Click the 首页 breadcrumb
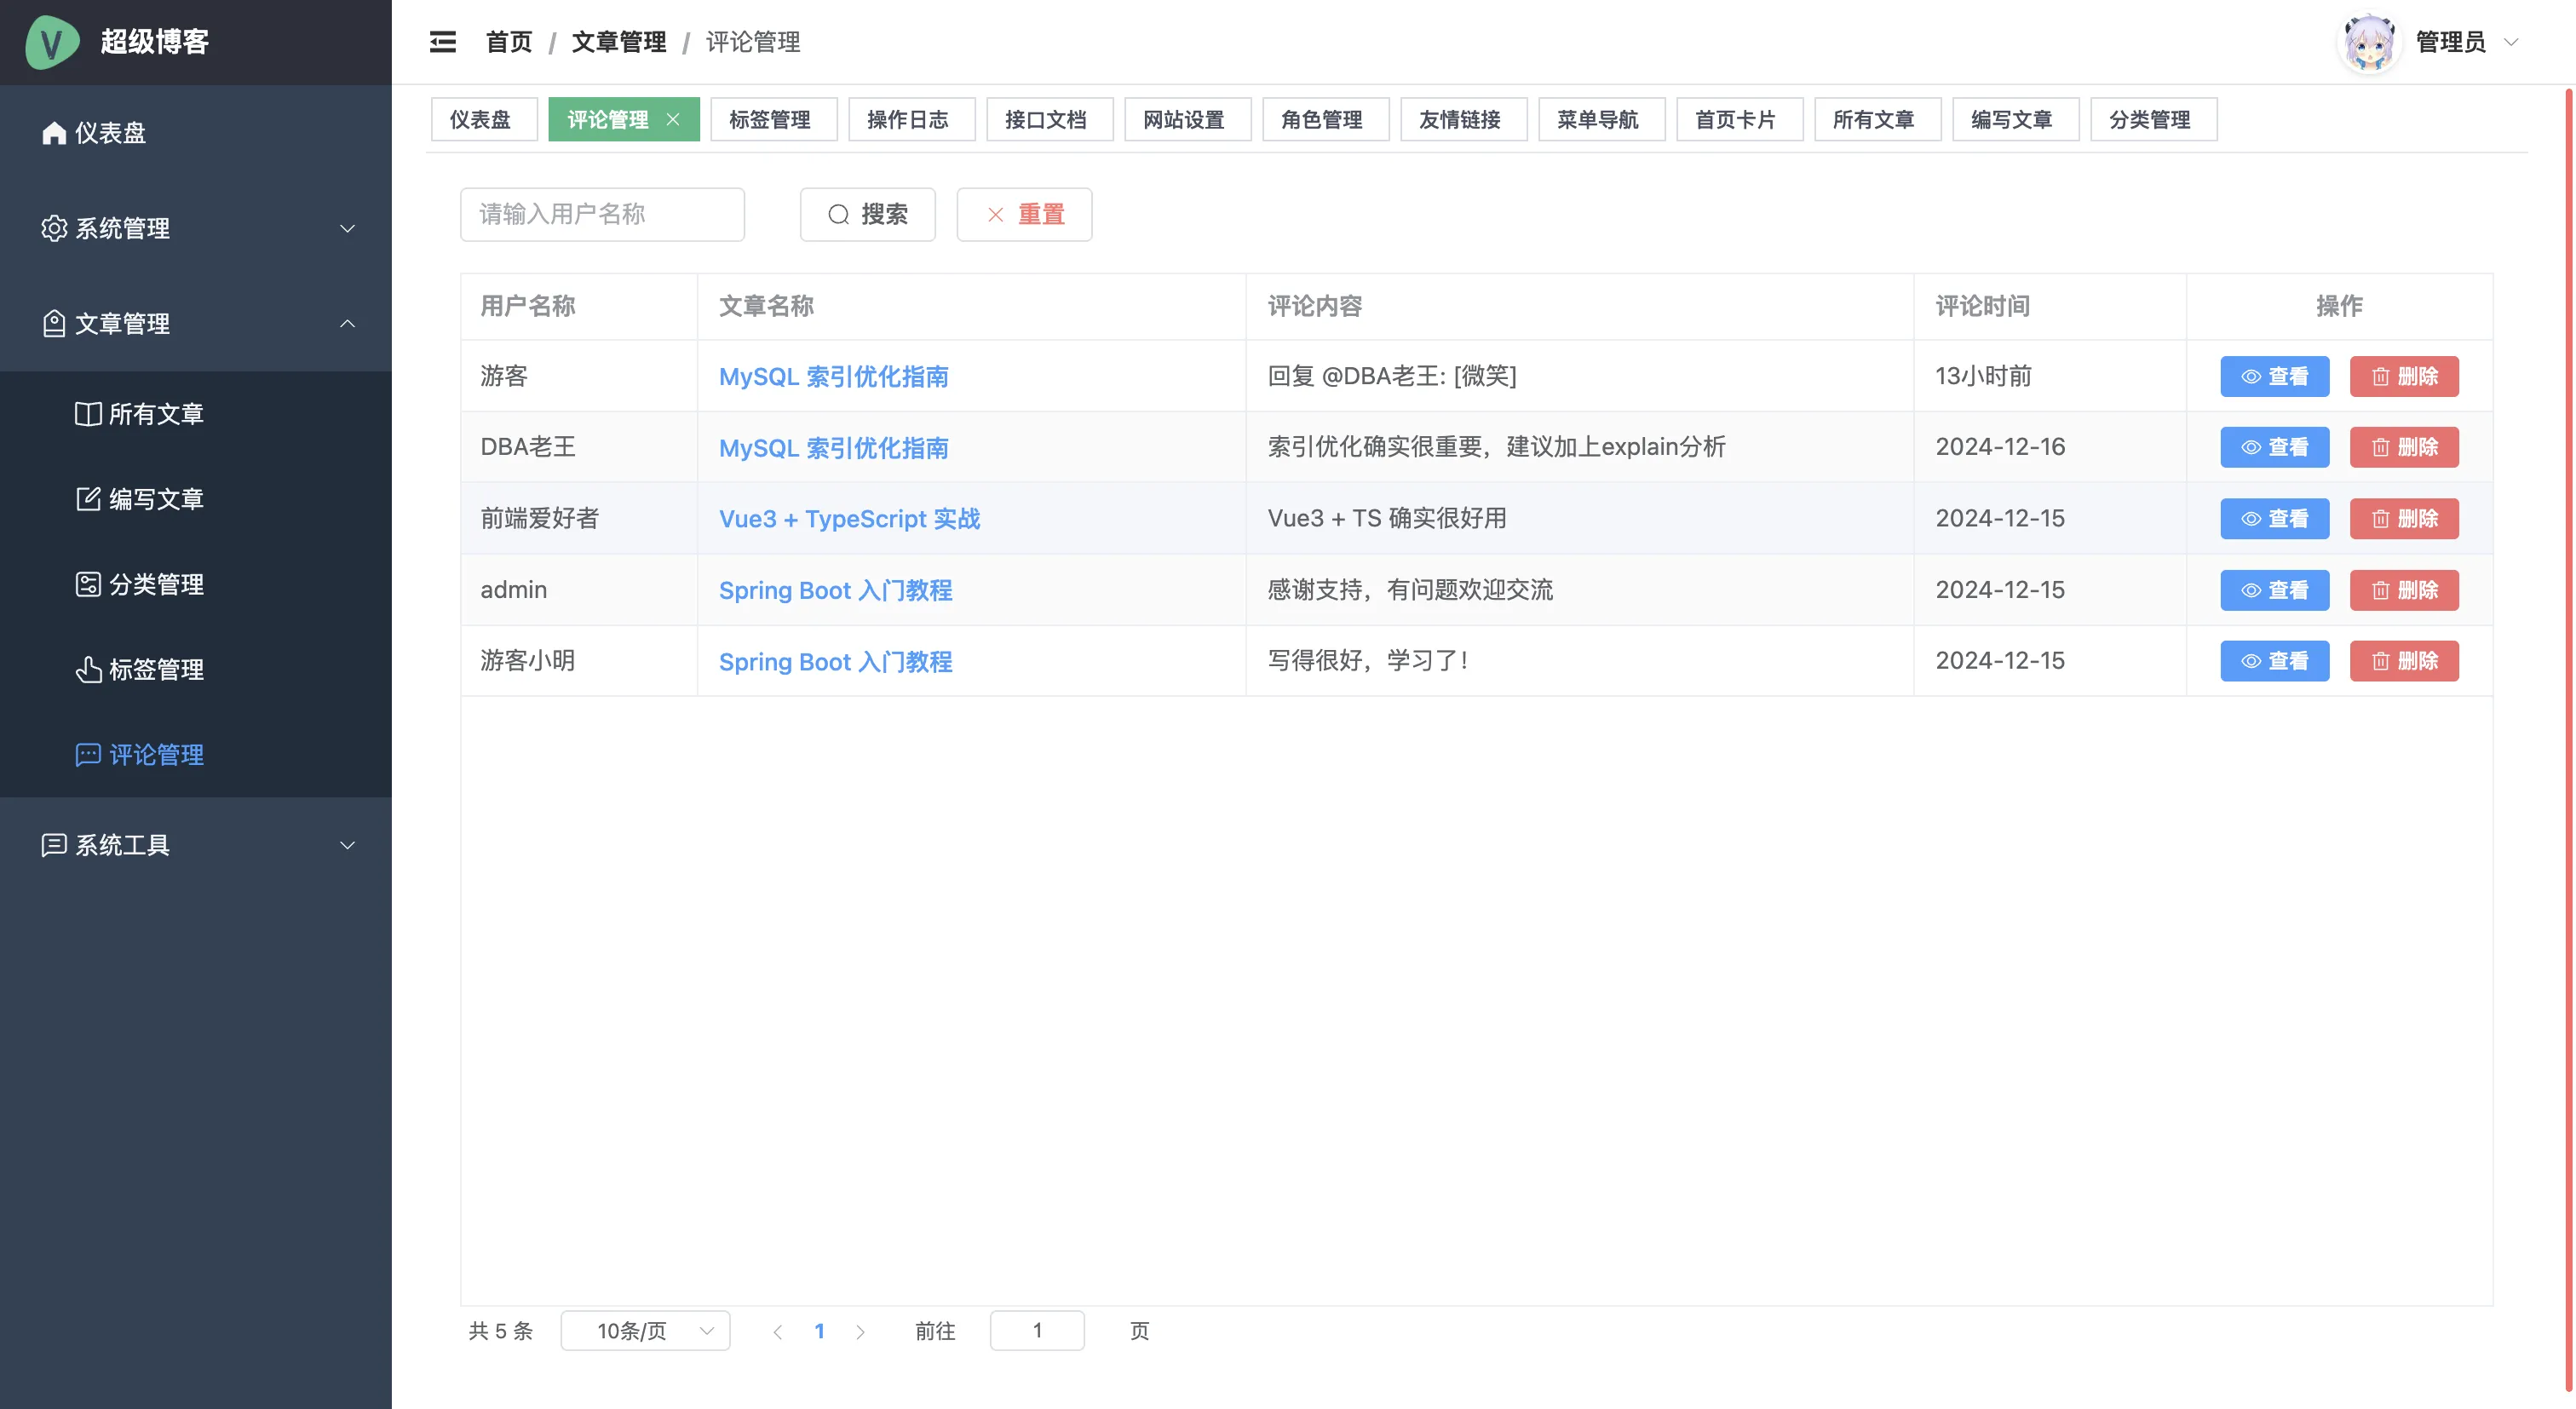Screen dimensions: 2576x1409 tap(509, 42)
